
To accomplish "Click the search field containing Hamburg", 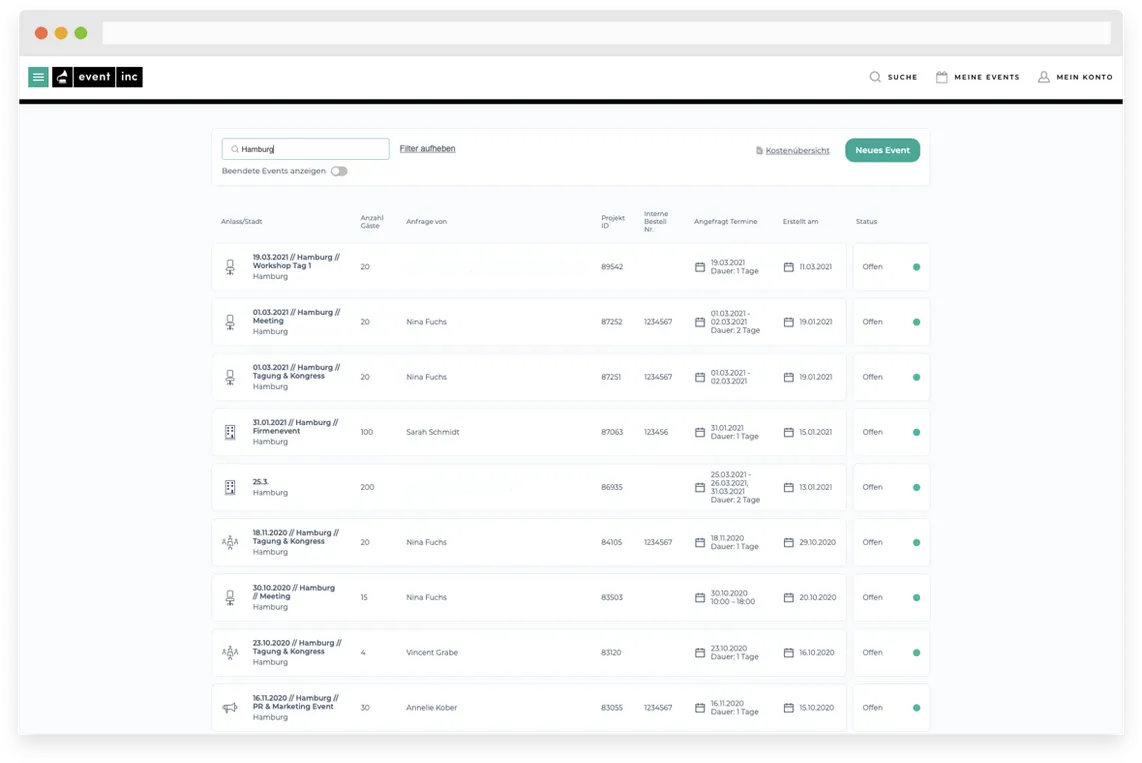I will coord(305,149).
